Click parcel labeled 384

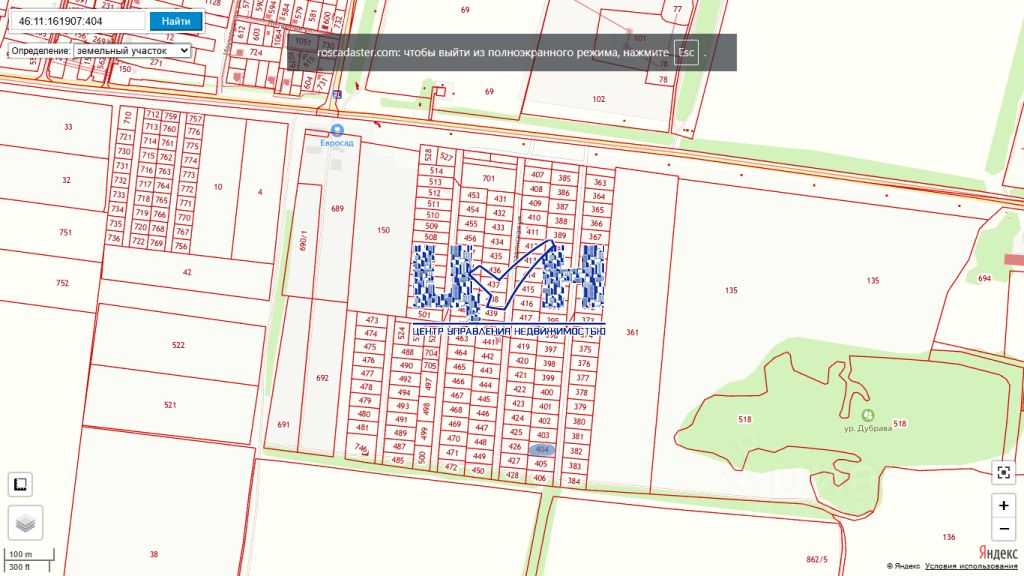point(574,481)
